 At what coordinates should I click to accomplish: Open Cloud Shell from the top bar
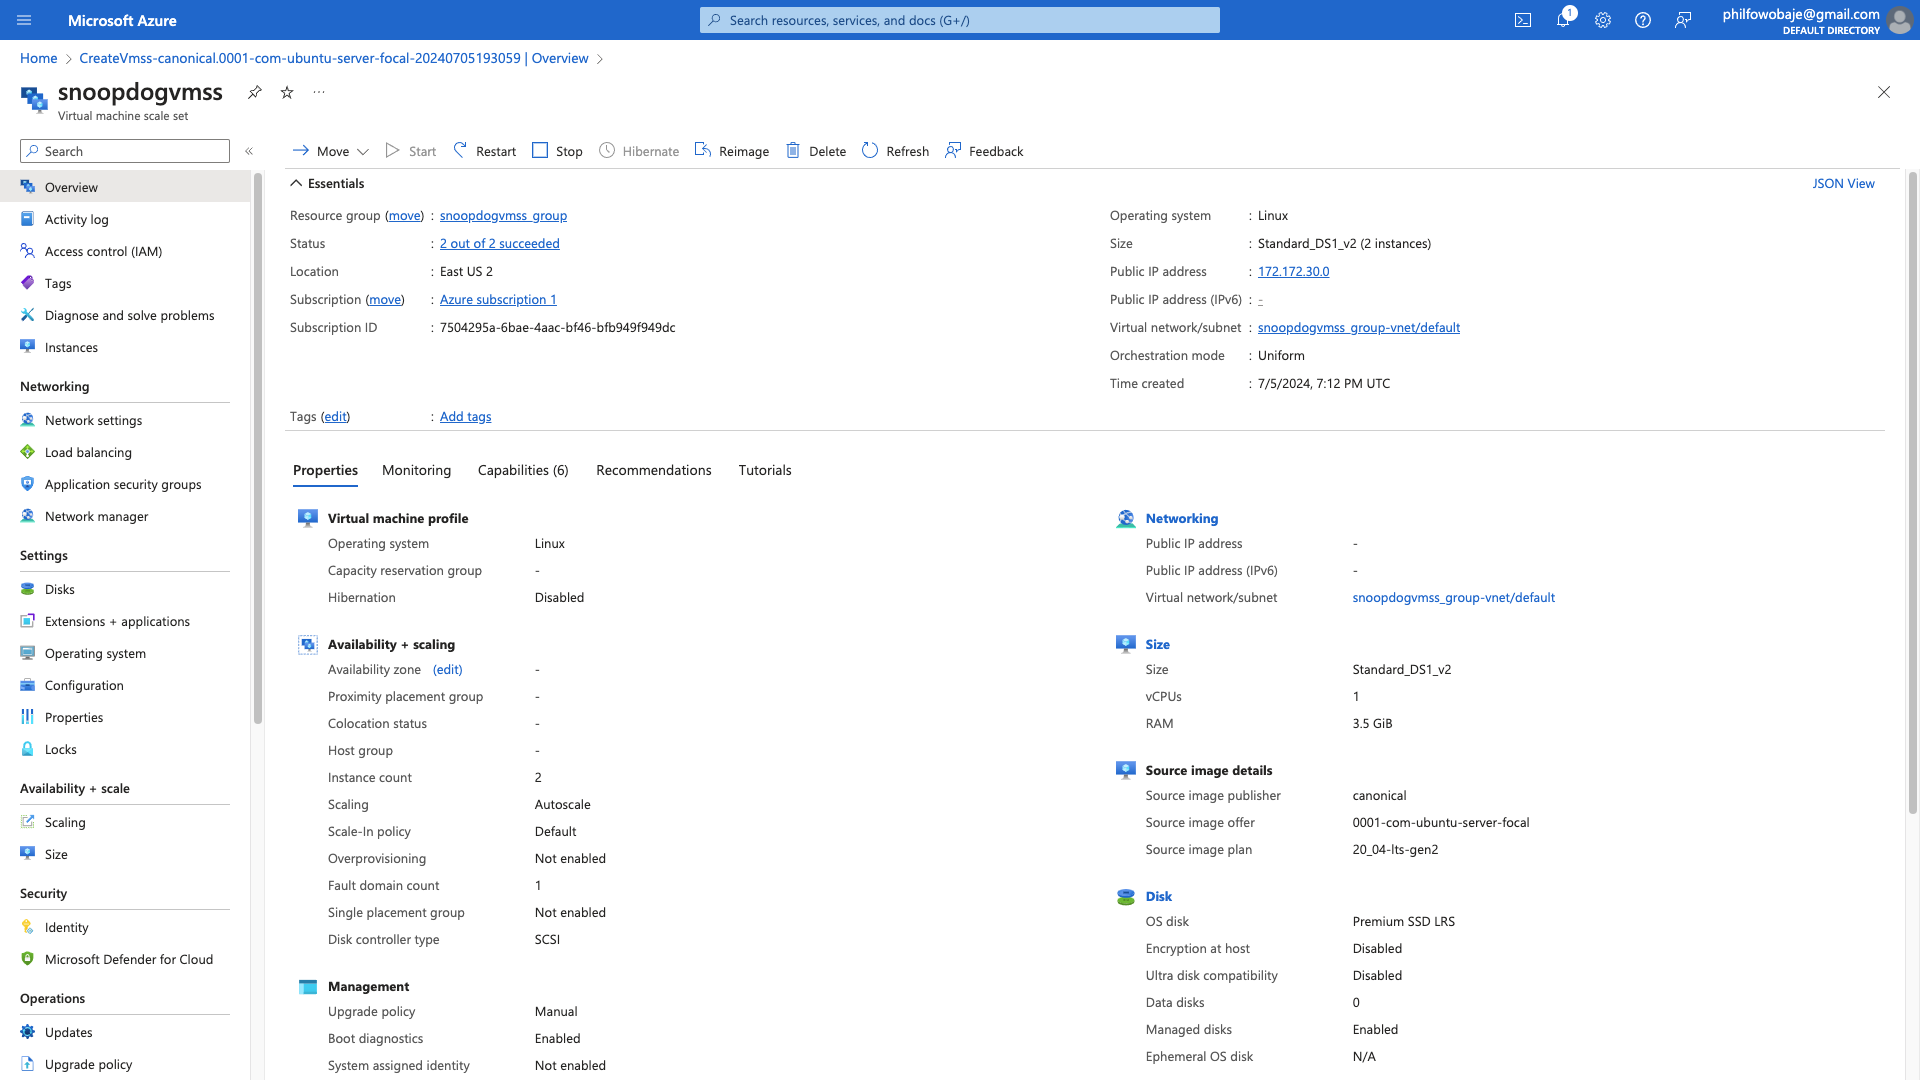[x=1522, y=20]
